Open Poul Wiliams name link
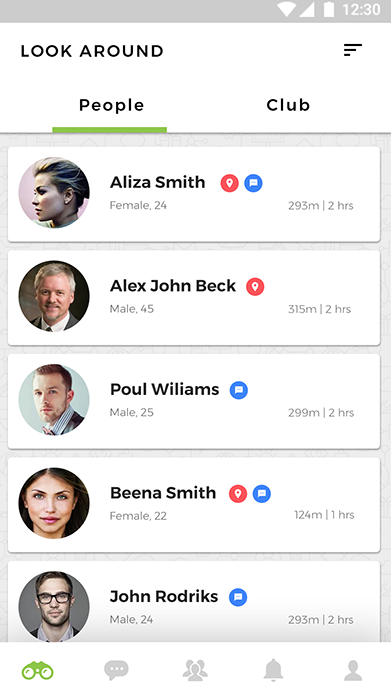 click(164, 389)
